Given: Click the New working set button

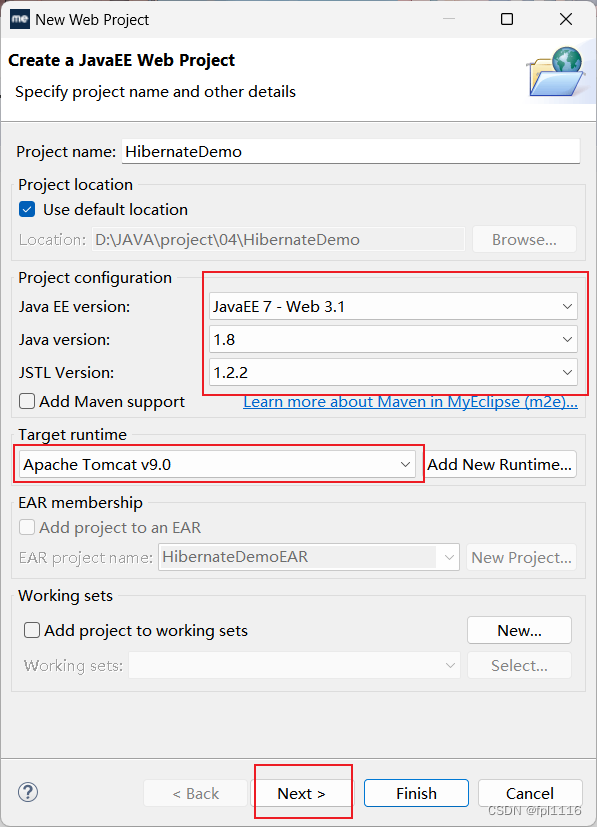Looking at the screenshot, I should [519, 630].
